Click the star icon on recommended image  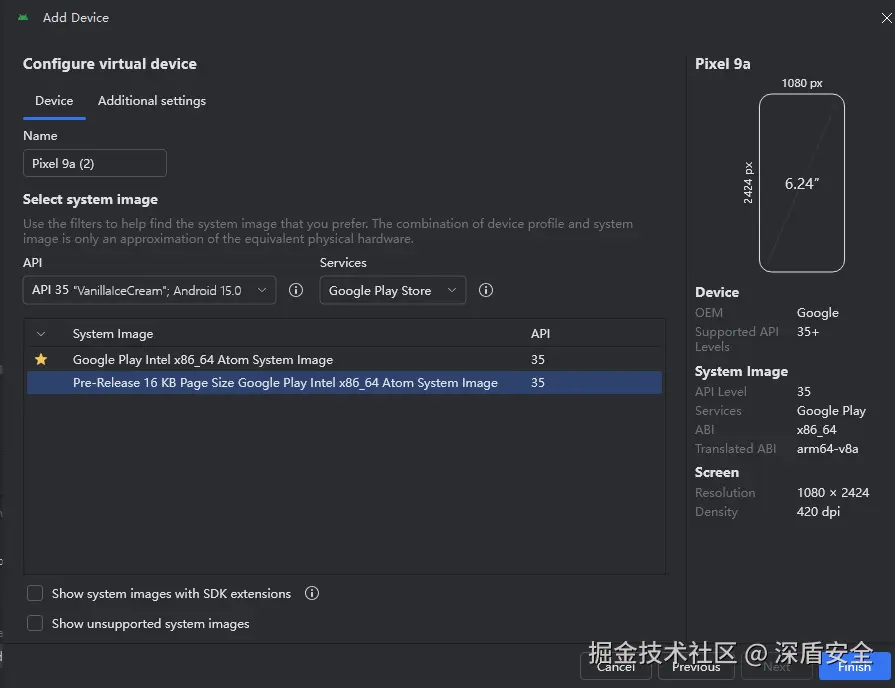41,359
